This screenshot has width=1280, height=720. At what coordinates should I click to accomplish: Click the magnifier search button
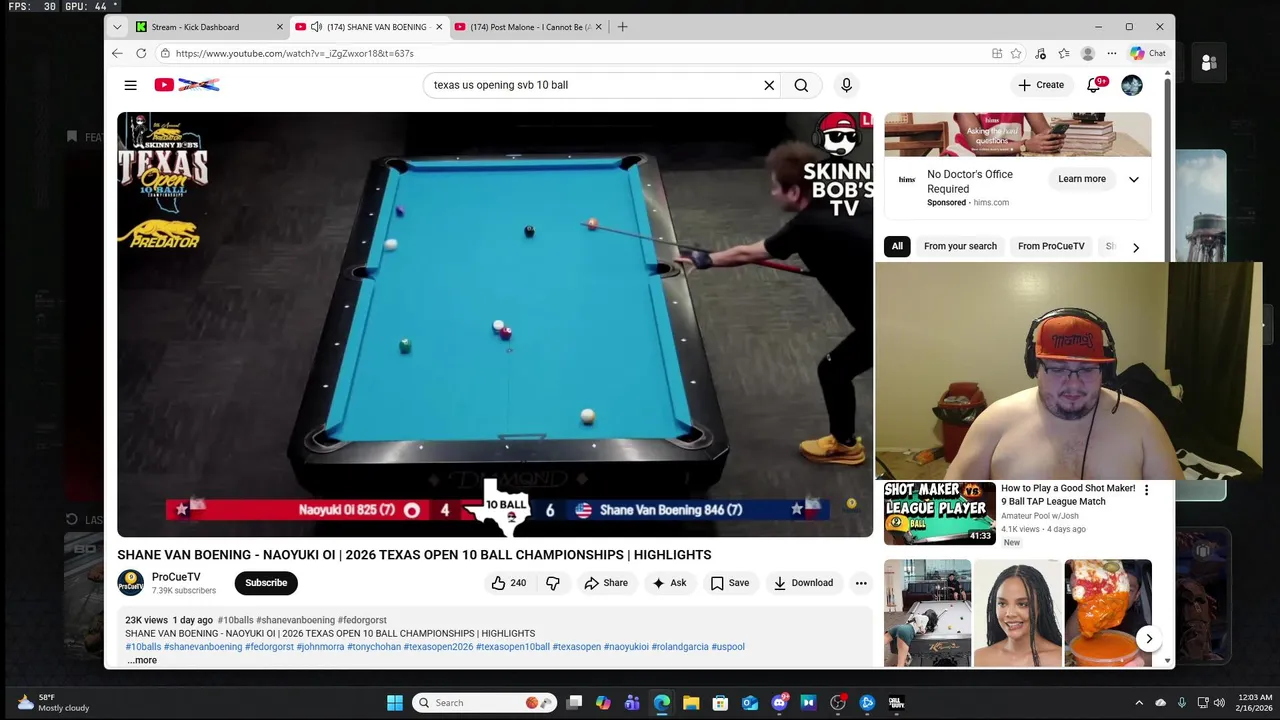pos(801,85)
